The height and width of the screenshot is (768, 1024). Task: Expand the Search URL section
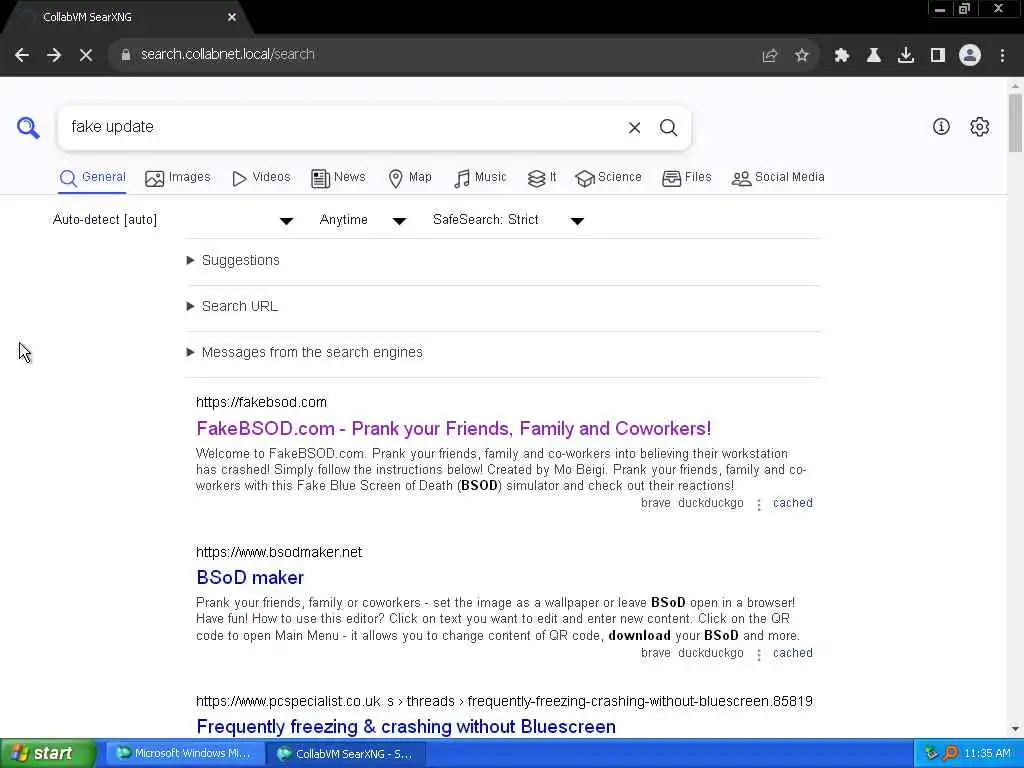(x=232, y=306)
